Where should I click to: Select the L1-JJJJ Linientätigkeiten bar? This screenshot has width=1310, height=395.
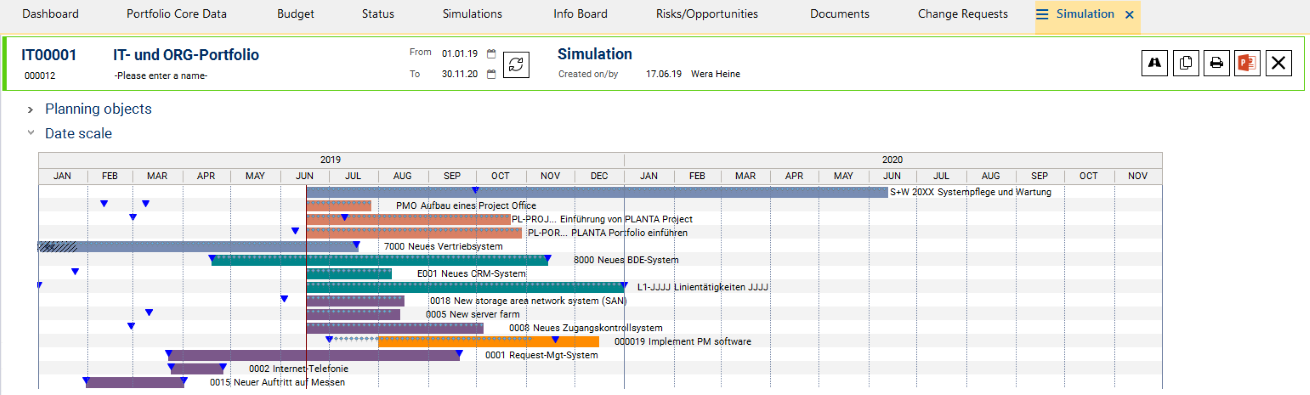point(465,287)
